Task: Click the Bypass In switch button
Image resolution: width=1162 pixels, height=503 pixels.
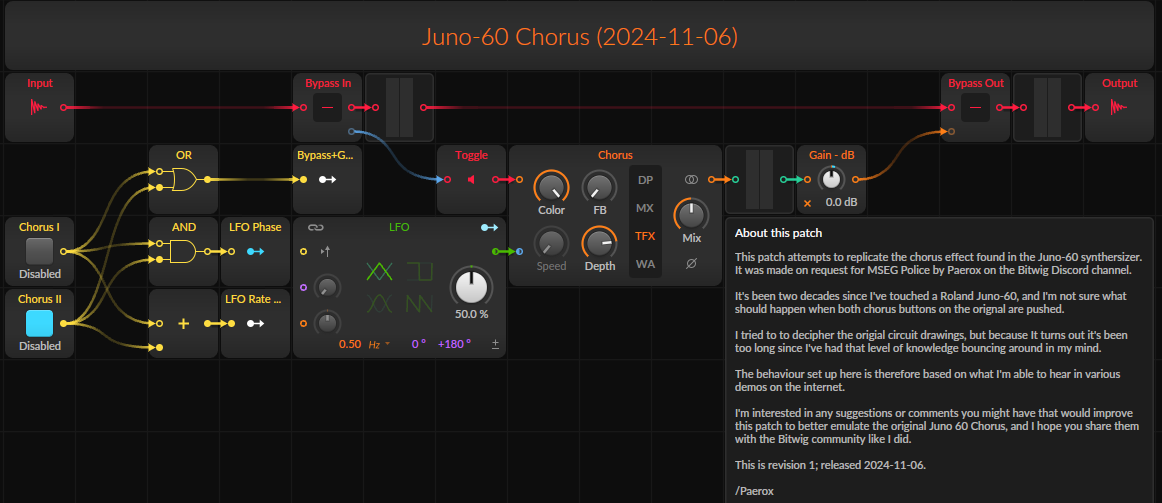Action: tap(328, 107)
